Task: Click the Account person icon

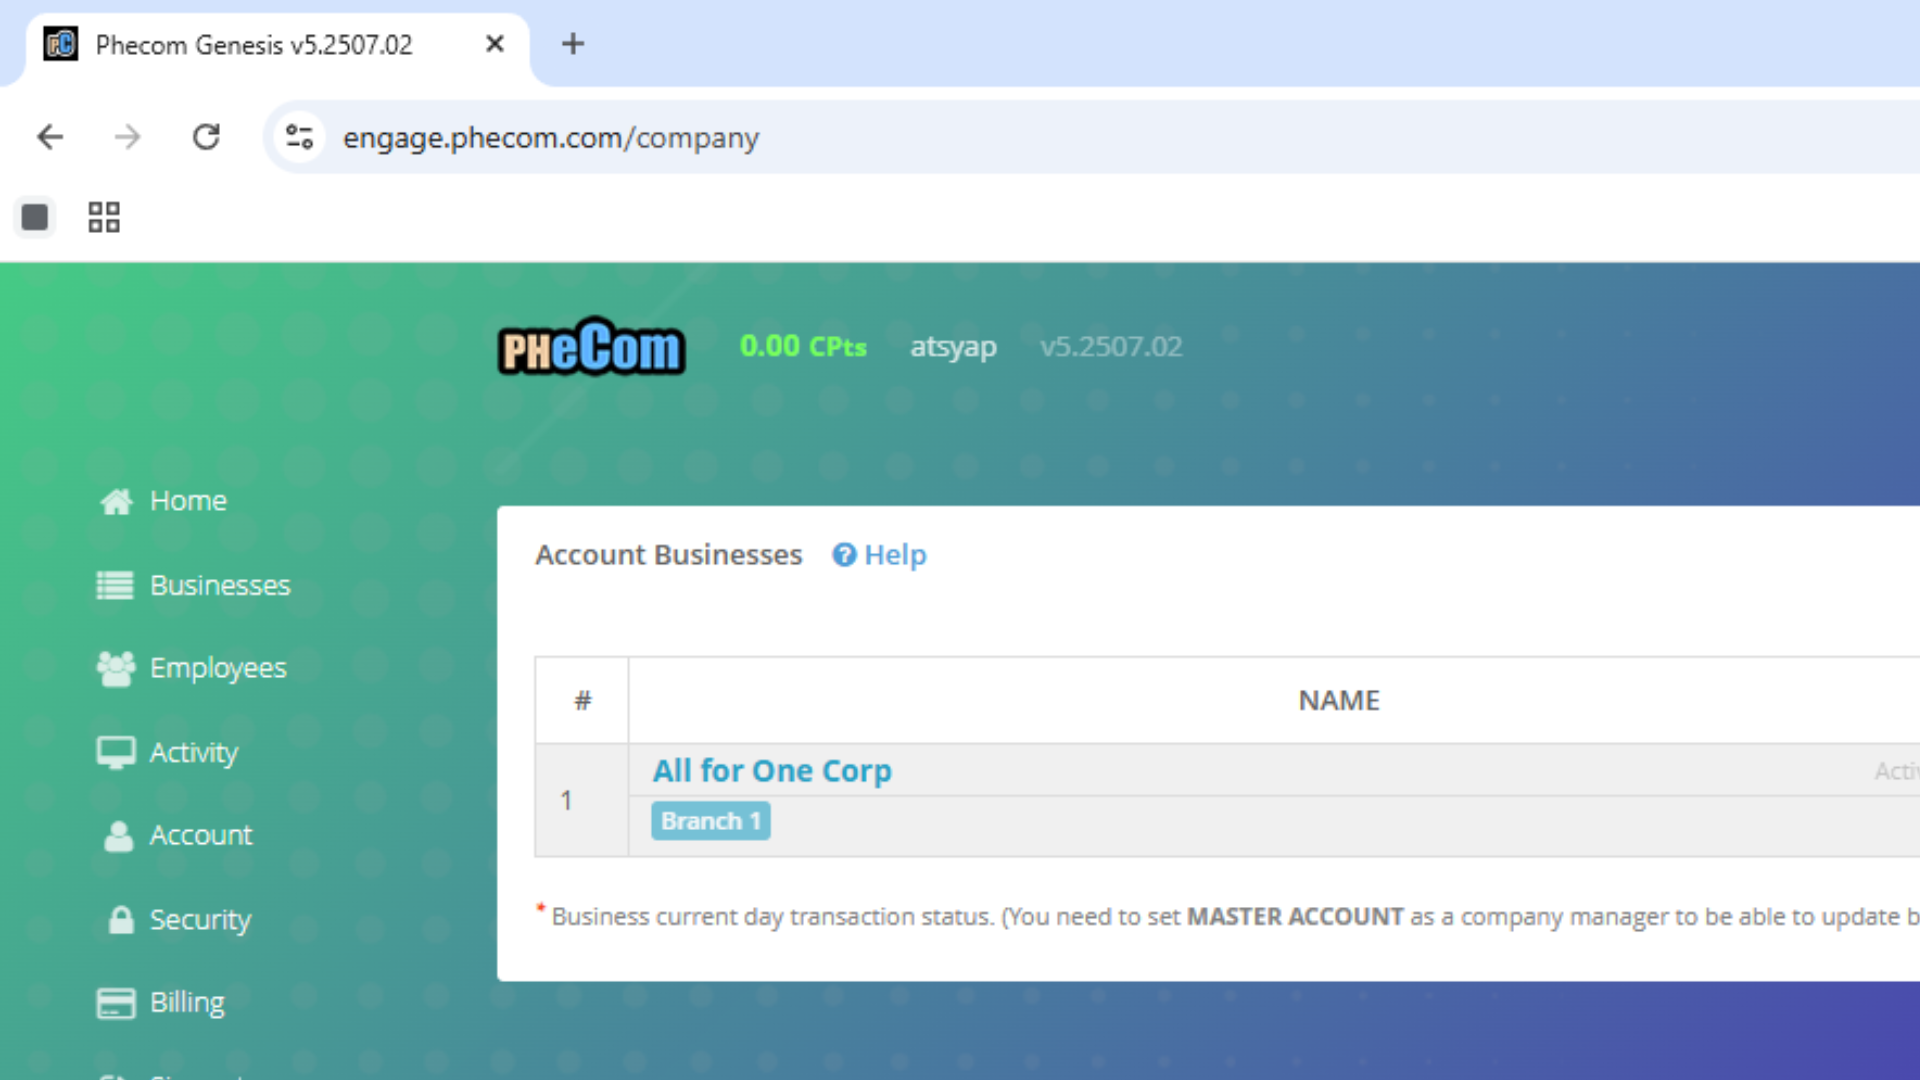Action: click(119, 836)
